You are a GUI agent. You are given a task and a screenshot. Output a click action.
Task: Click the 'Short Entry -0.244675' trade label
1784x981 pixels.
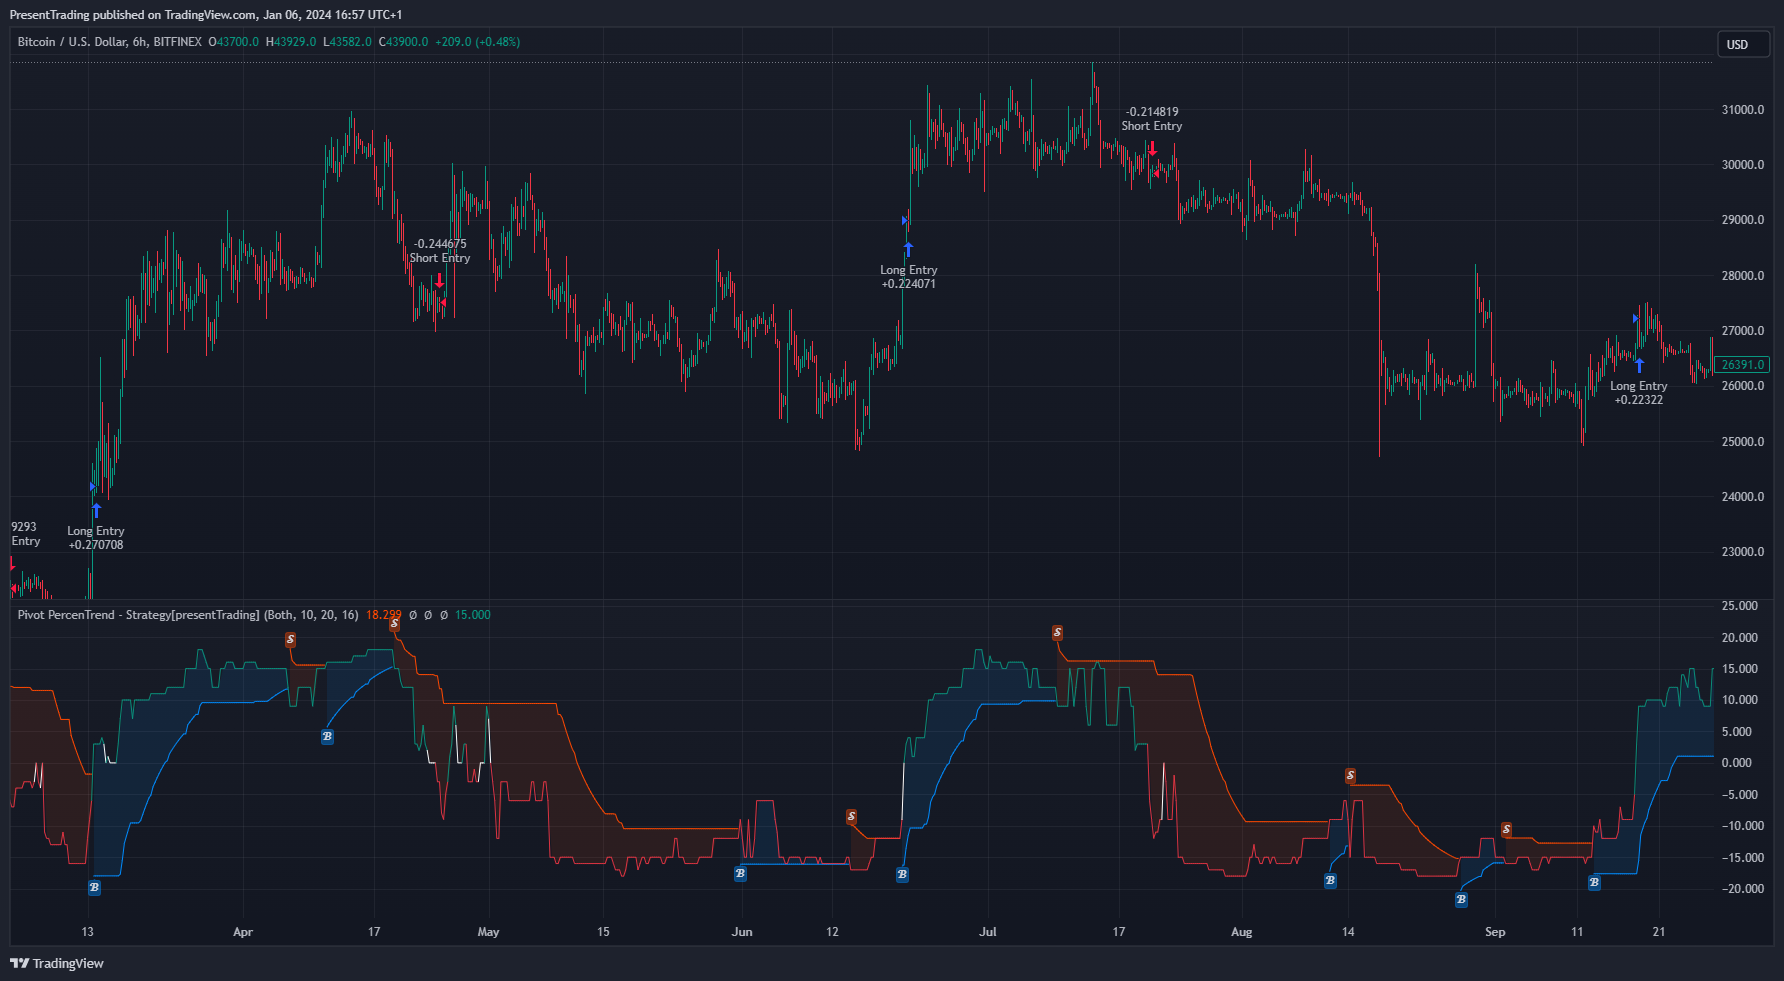(x=440, y=251)
